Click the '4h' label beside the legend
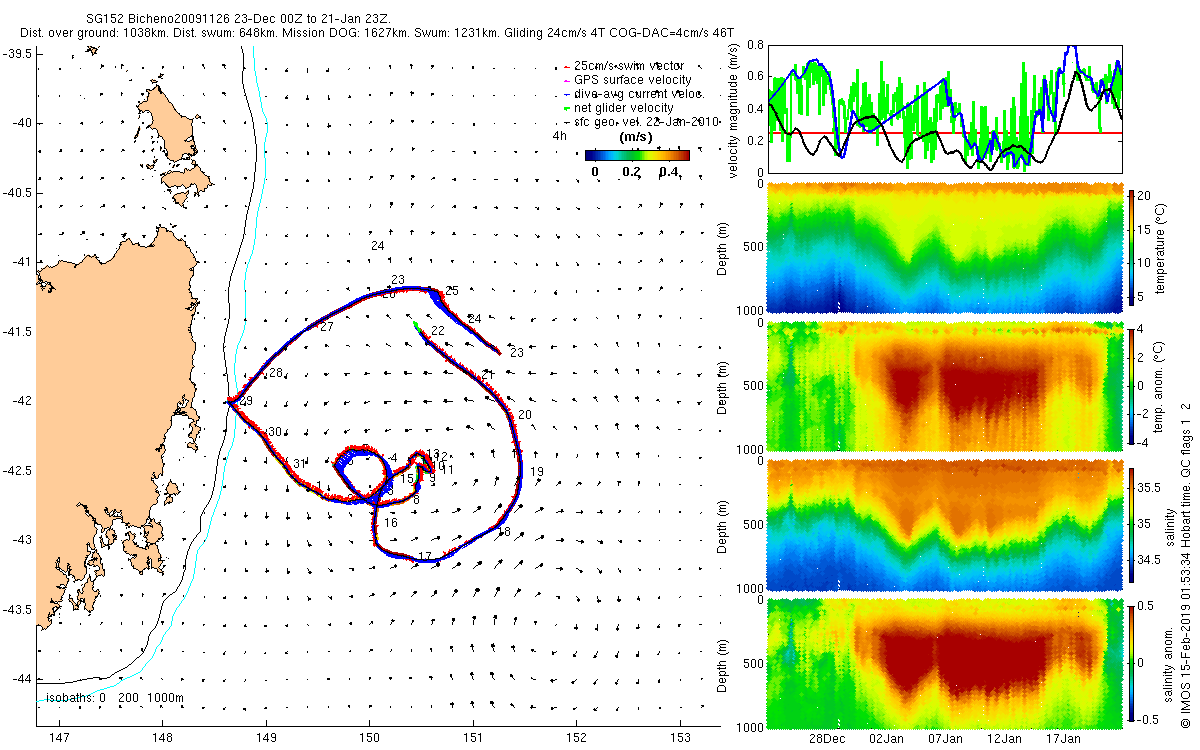This screenshot has height=750, width=1200. pos(558,134)
